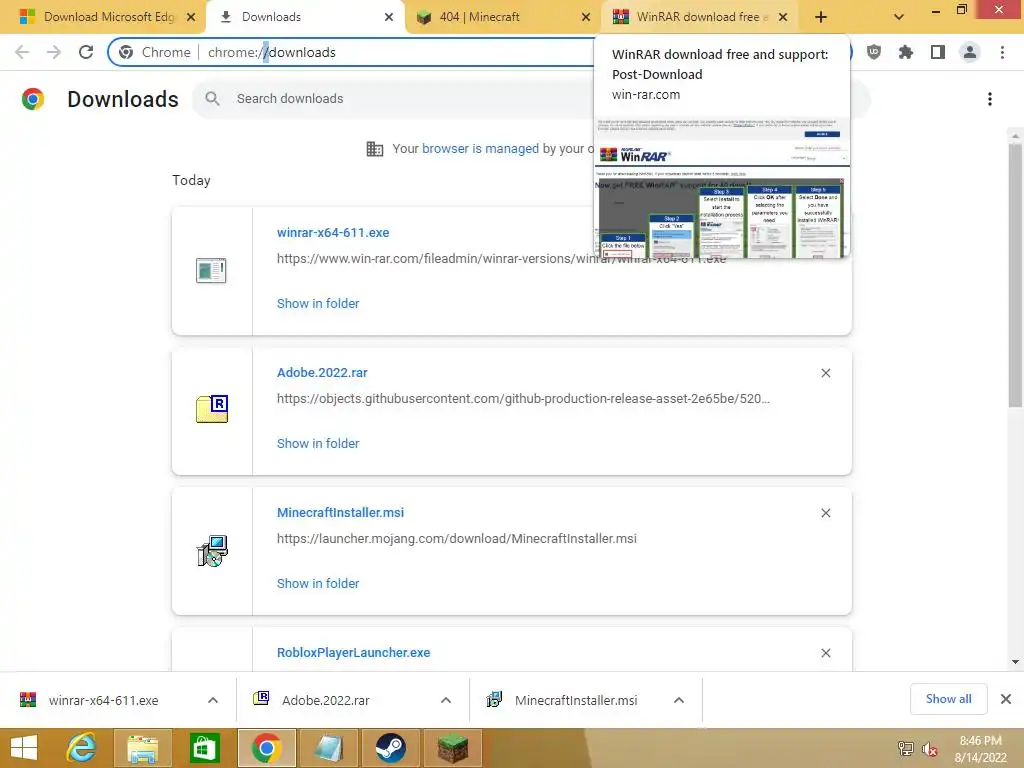Image resolution: width=1024 pixels, height=768 pixels.
Task: Click the 'browser is managed' link
Action: [480, 149]
